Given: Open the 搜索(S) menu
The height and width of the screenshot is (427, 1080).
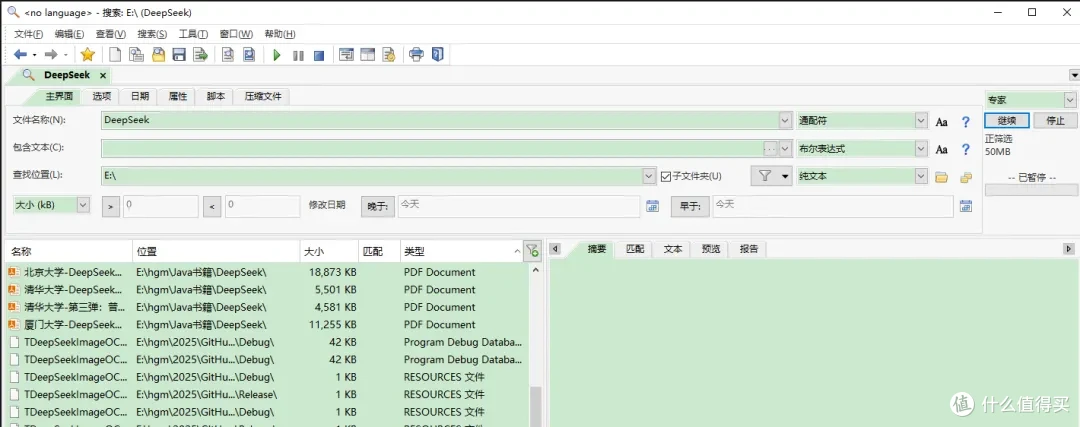Looking at the screenshot, I should (x=152, y=34).
